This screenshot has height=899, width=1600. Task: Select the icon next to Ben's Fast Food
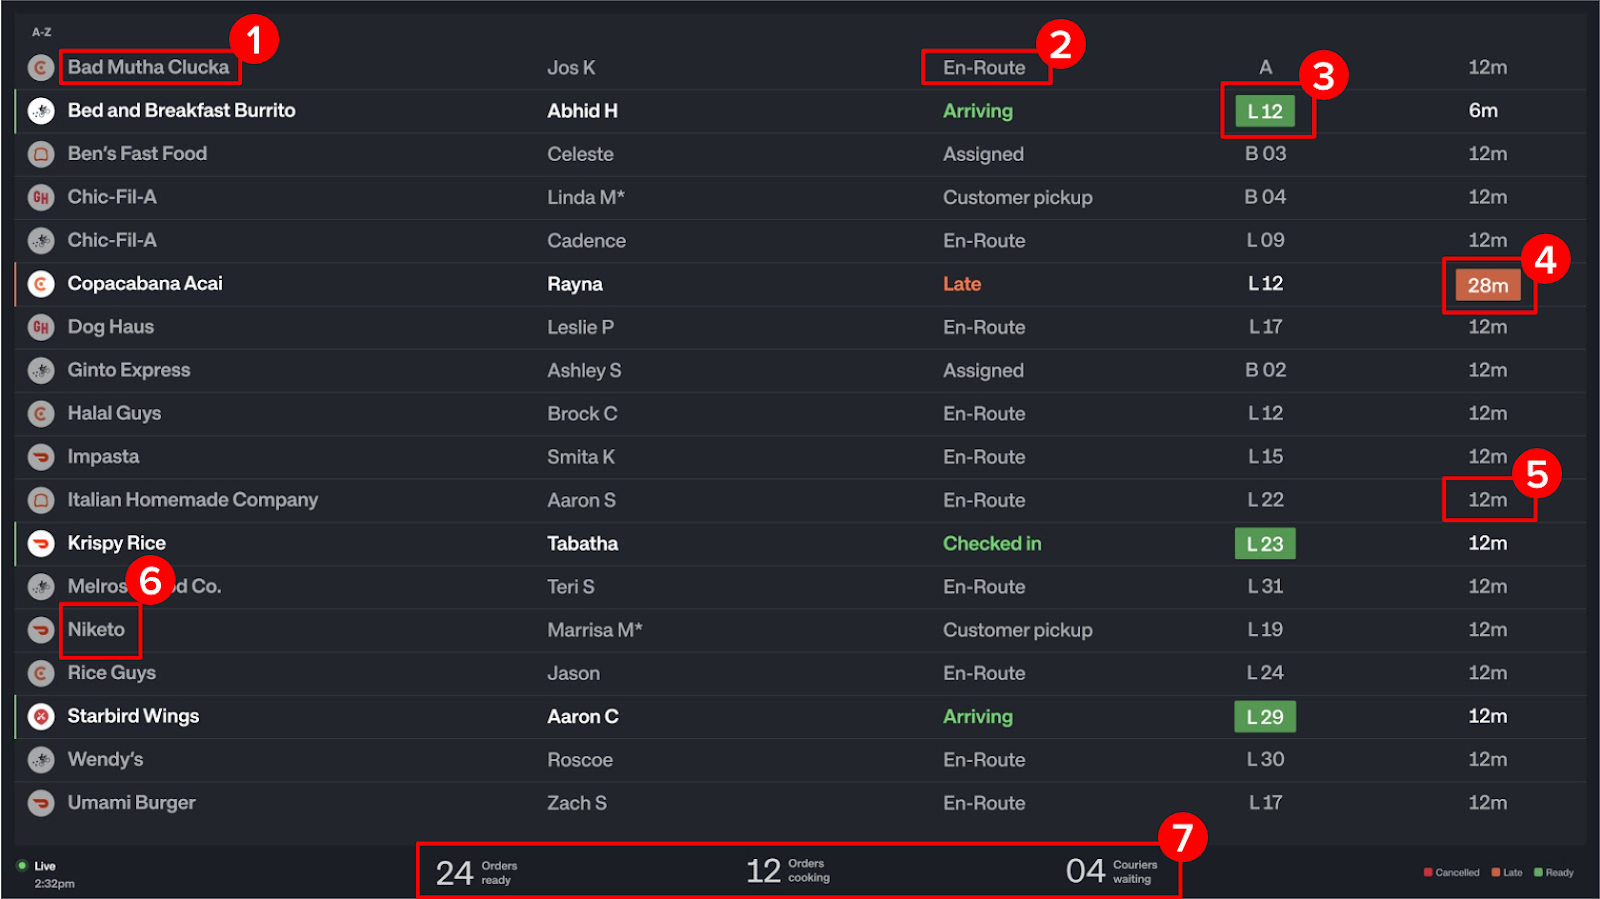(x=41, y=154)
